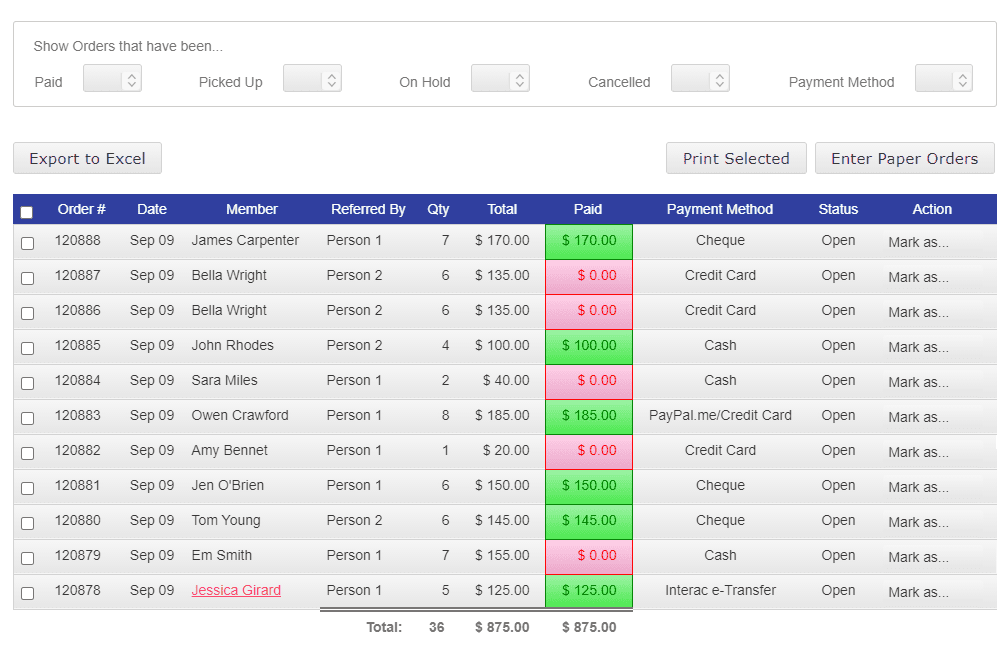Select order 120885 checkbox
The height and width of the screenshot is (662, 1006).
[x=28, y=348]
